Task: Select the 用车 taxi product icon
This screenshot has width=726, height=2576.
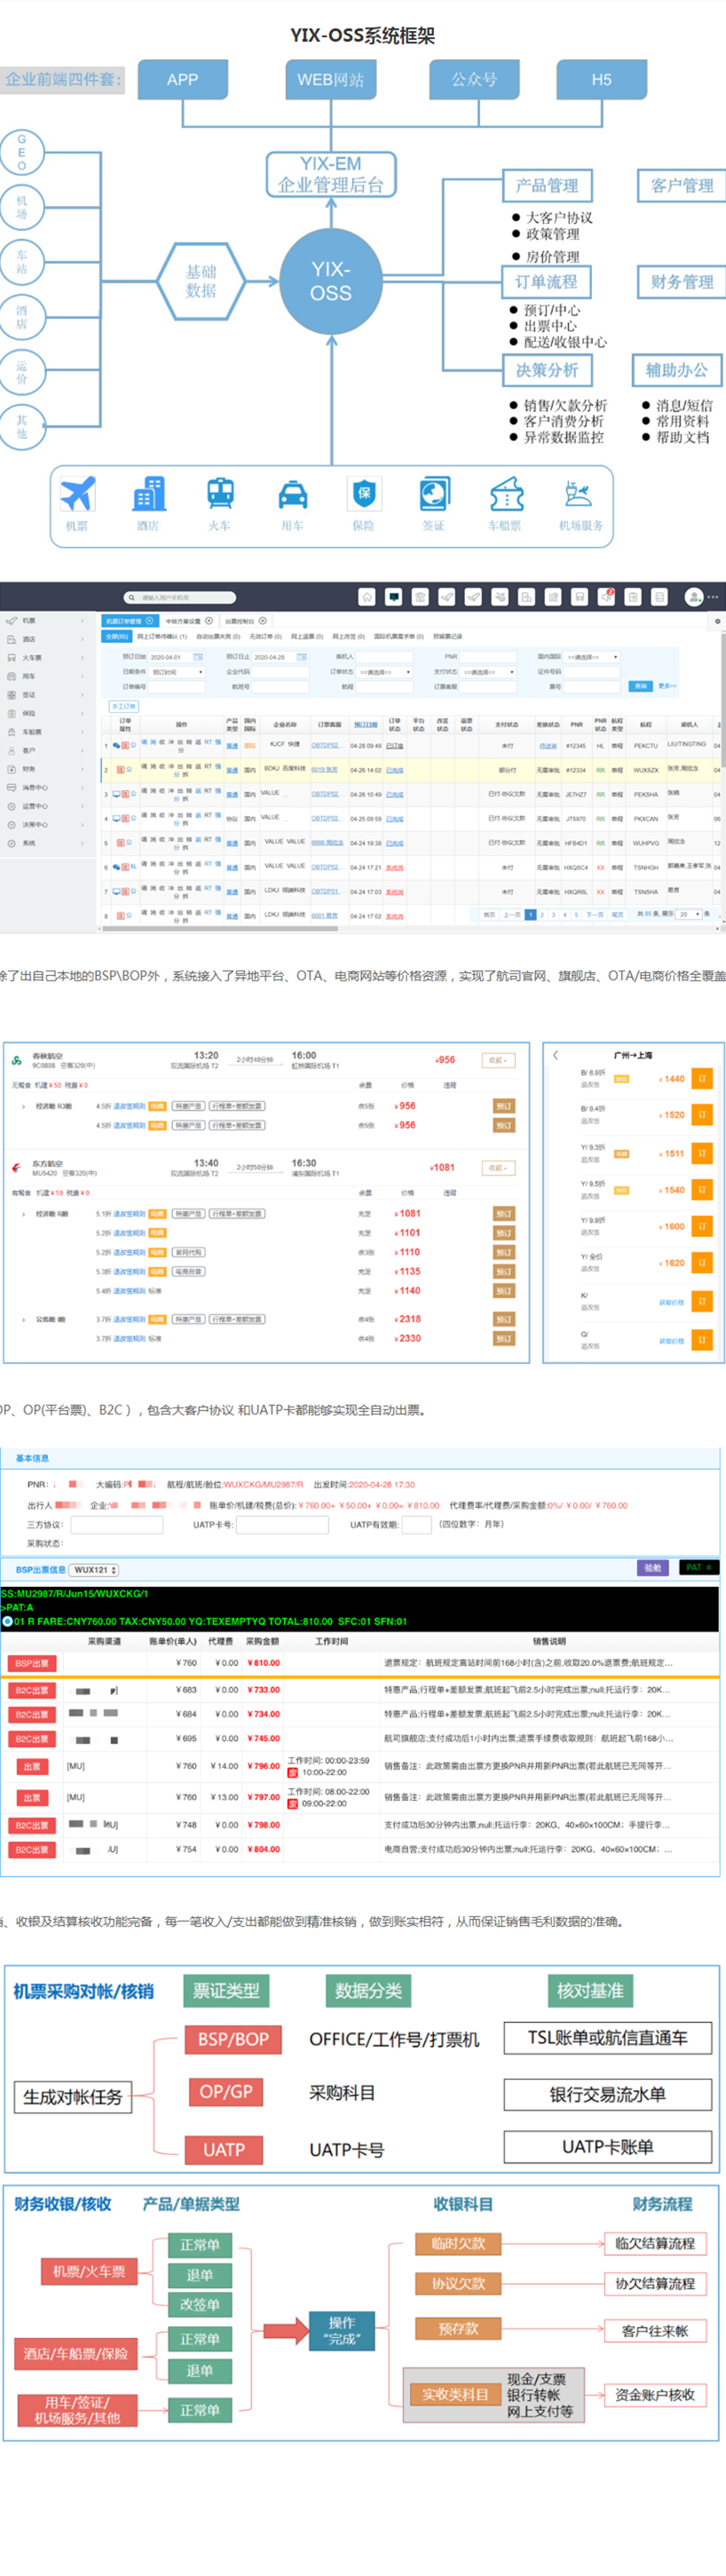Action: (x=292, y=494)
